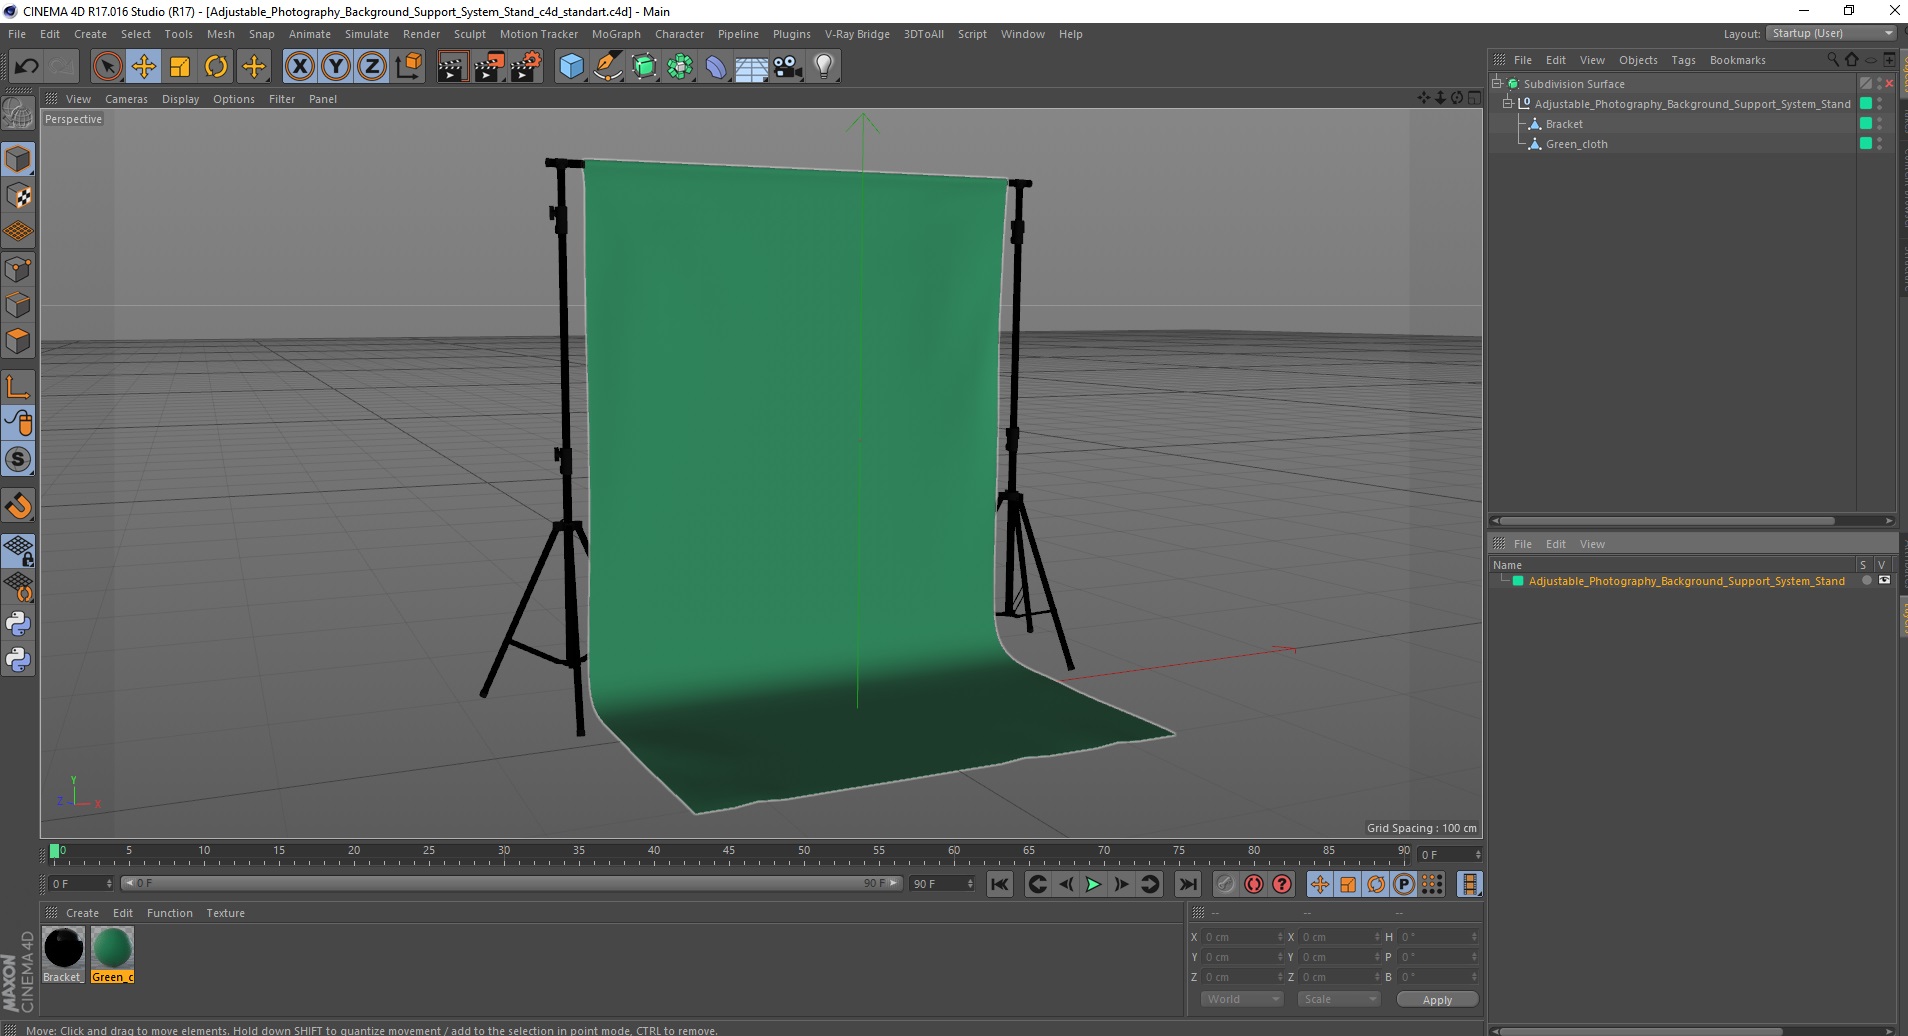
Task: Play the animation forward
Action: pyautogui.click(x=1093, y=884)
